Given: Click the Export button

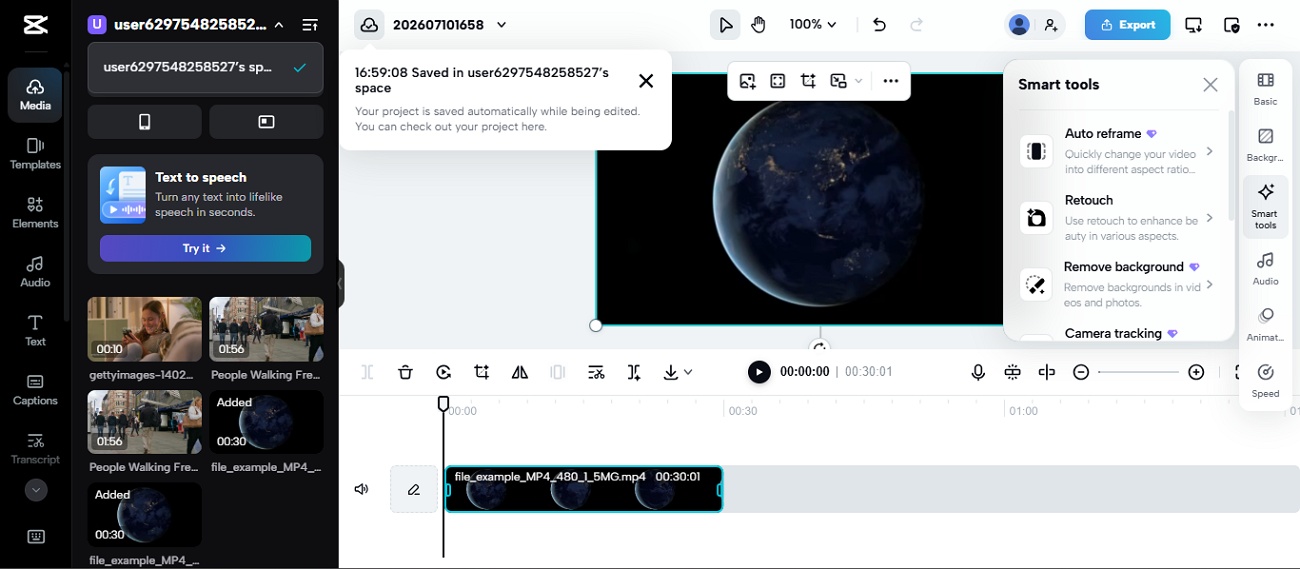Looking at the screenshot, I should point(1127,25).
